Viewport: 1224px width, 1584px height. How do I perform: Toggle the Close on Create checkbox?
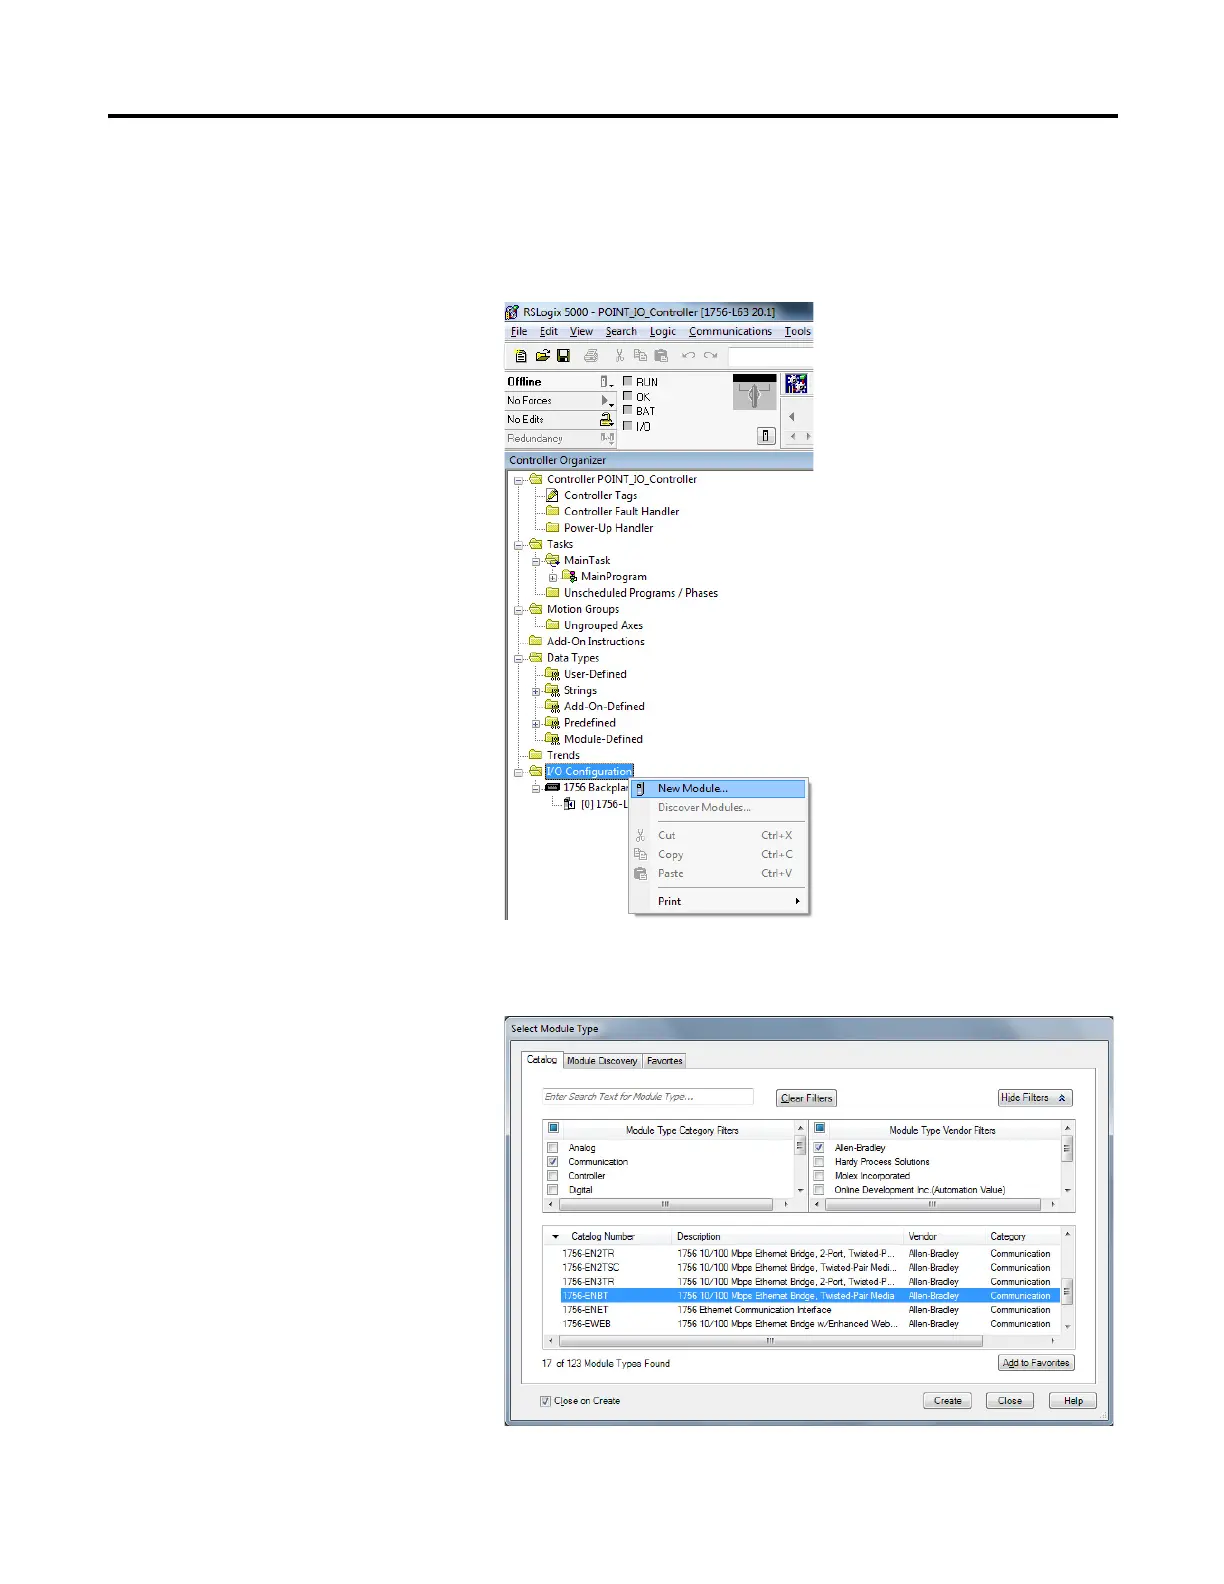[545, 1401]
